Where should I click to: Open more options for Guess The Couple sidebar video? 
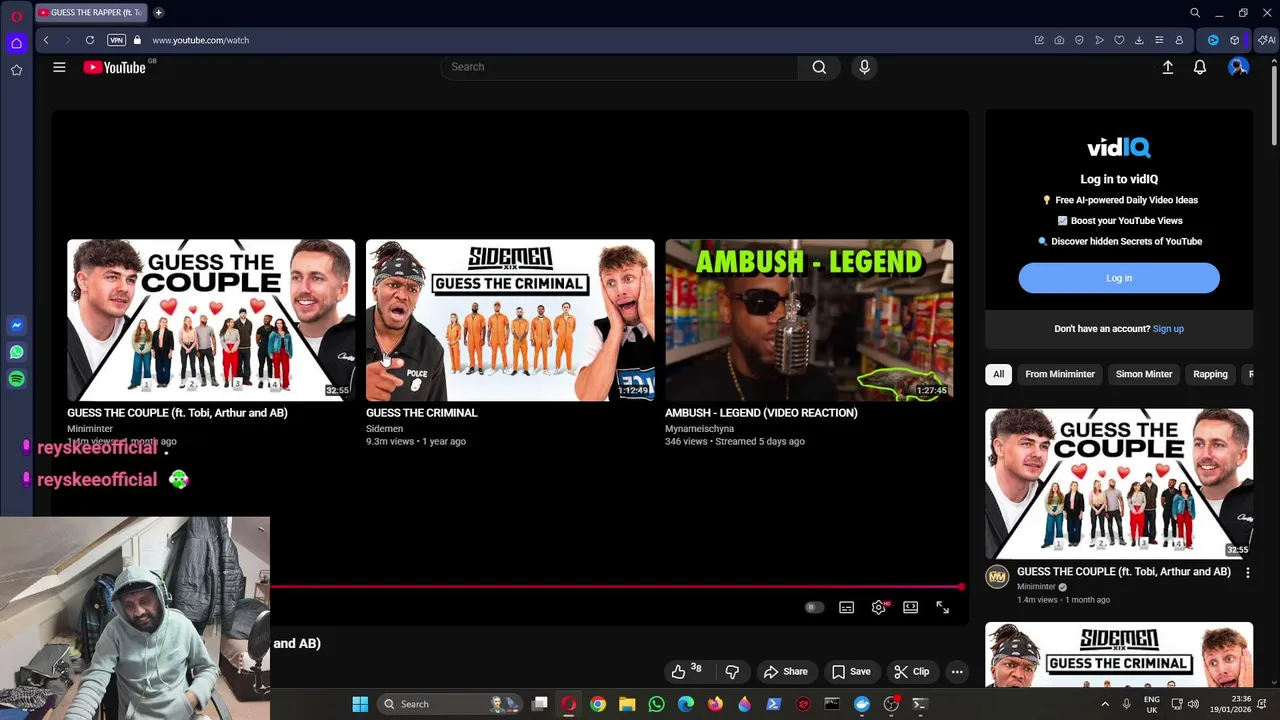[1247, 573]
